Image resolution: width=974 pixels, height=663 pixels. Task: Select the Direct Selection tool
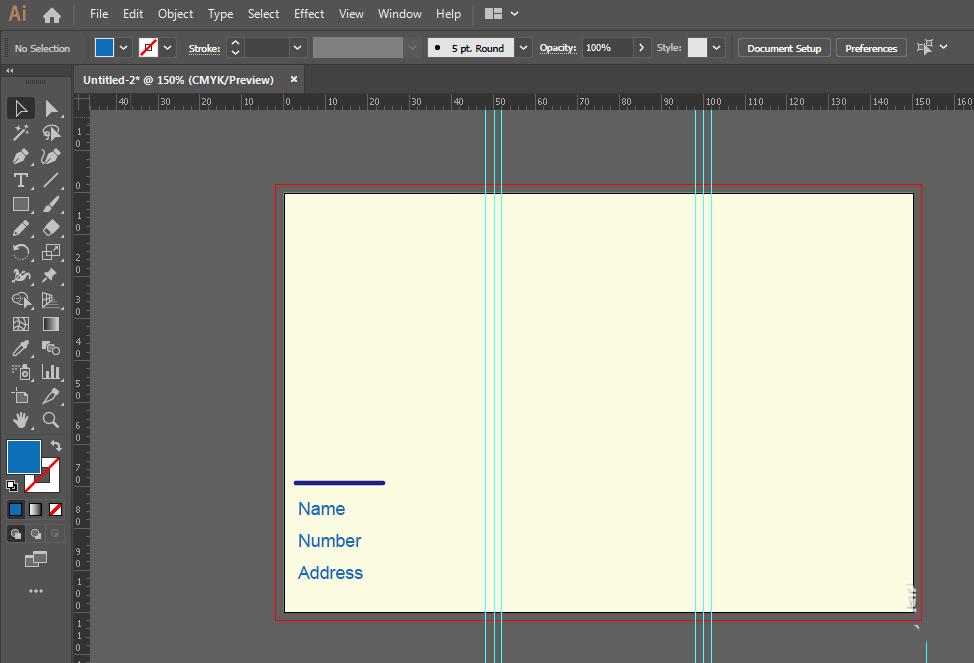coord(51,108)
